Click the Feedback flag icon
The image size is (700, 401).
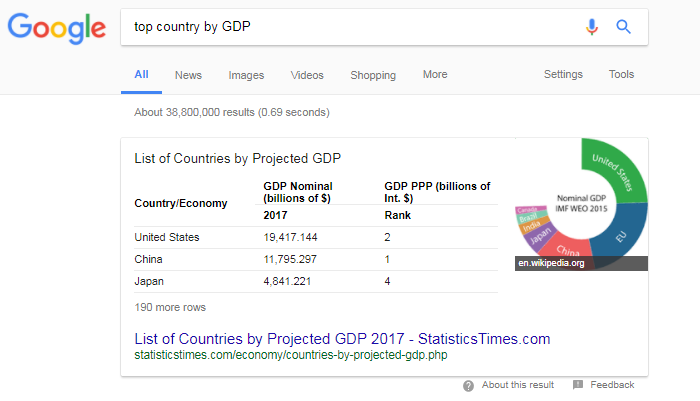(x=578, y=384)
